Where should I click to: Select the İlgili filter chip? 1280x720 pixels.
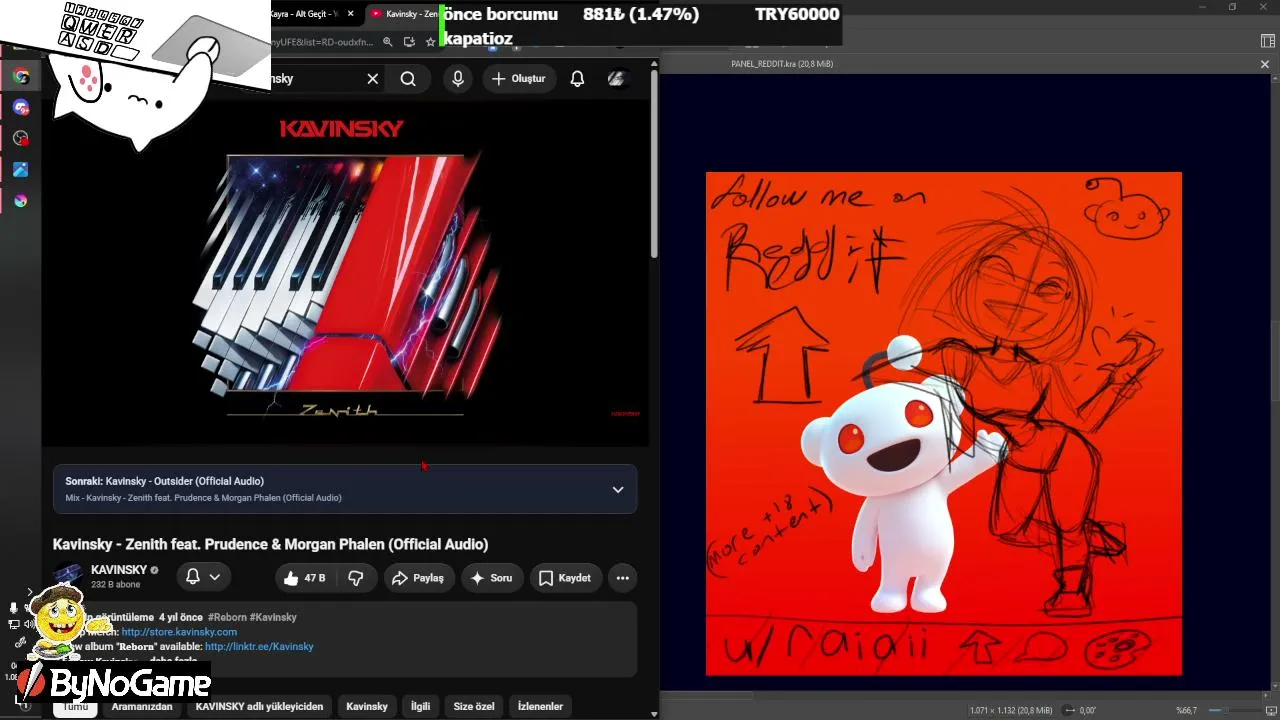420,706
